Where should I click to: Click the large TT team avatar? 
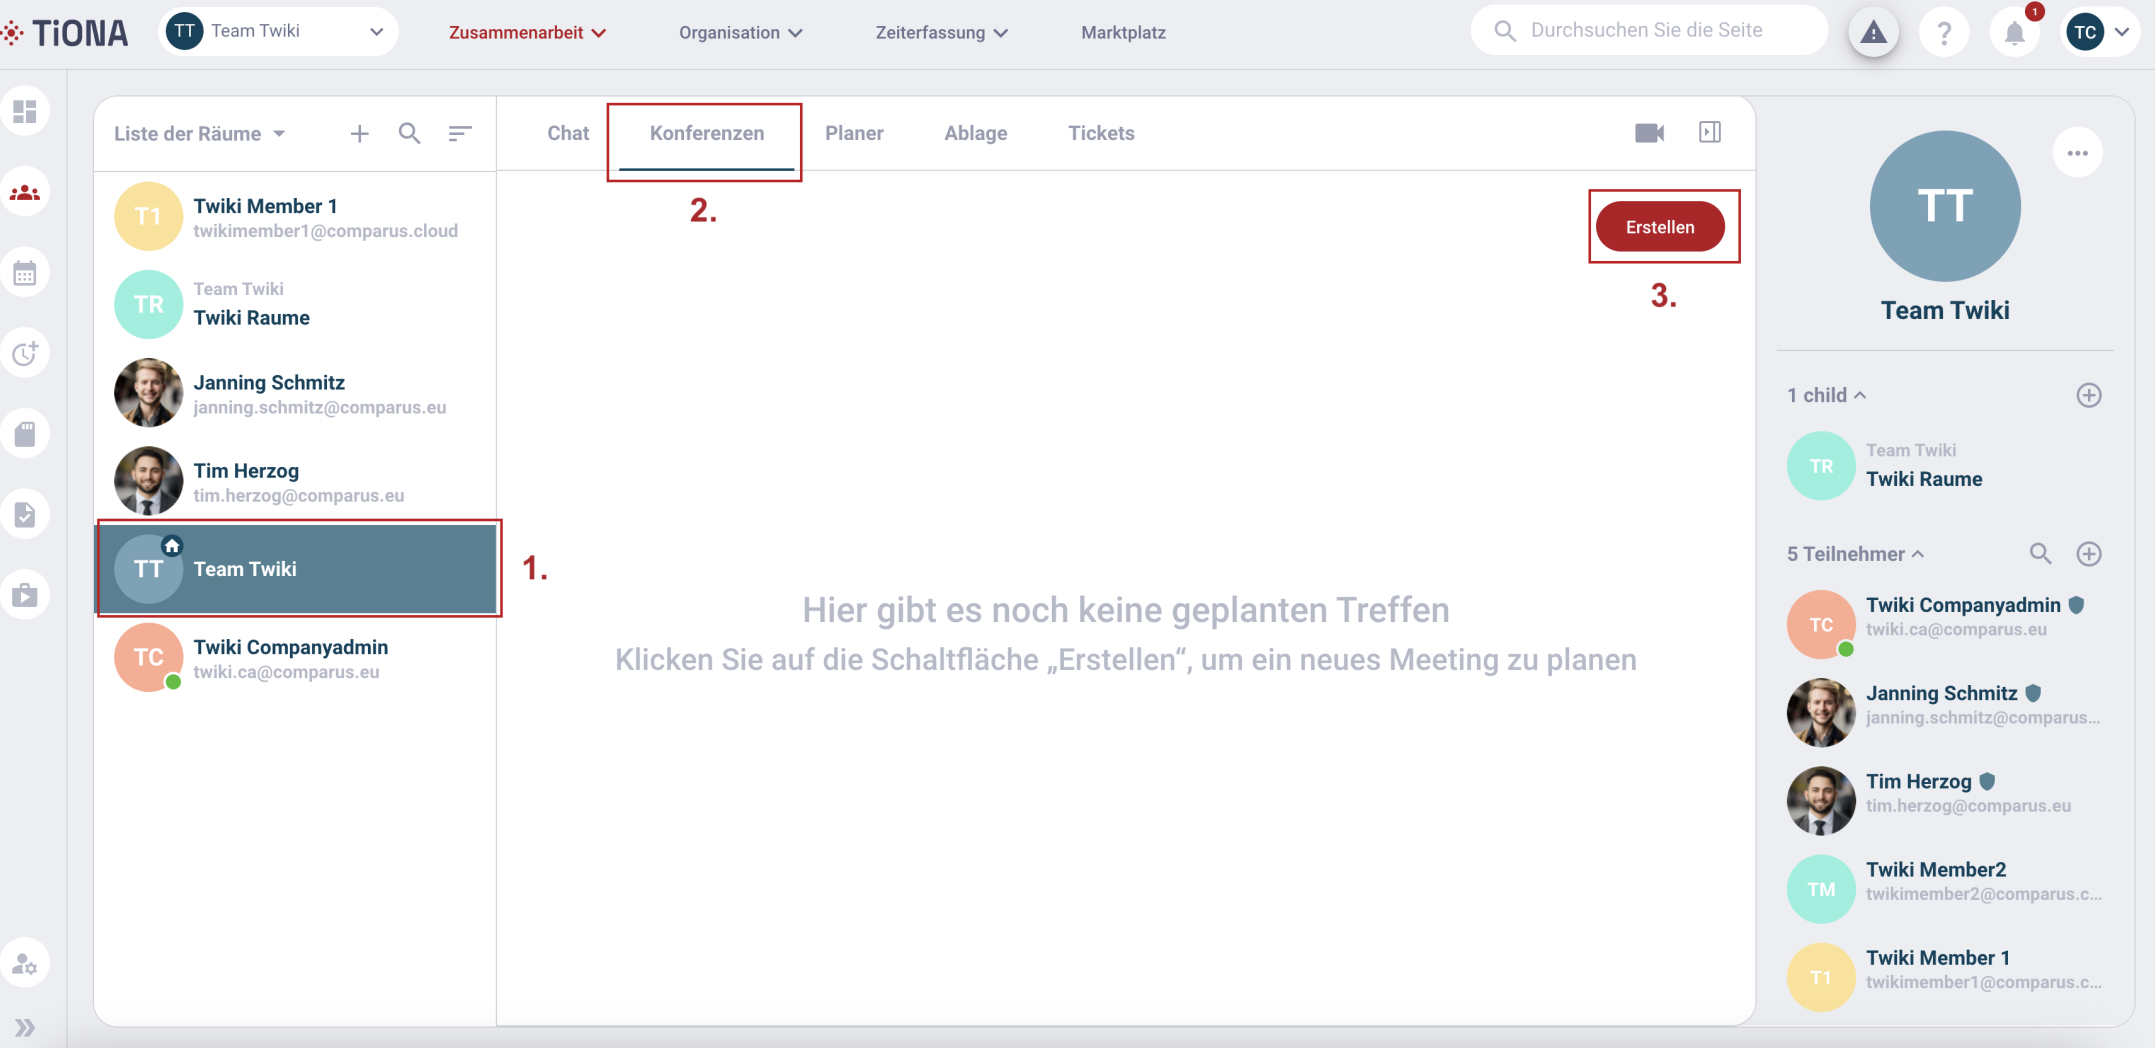[x=1945, y=206]
